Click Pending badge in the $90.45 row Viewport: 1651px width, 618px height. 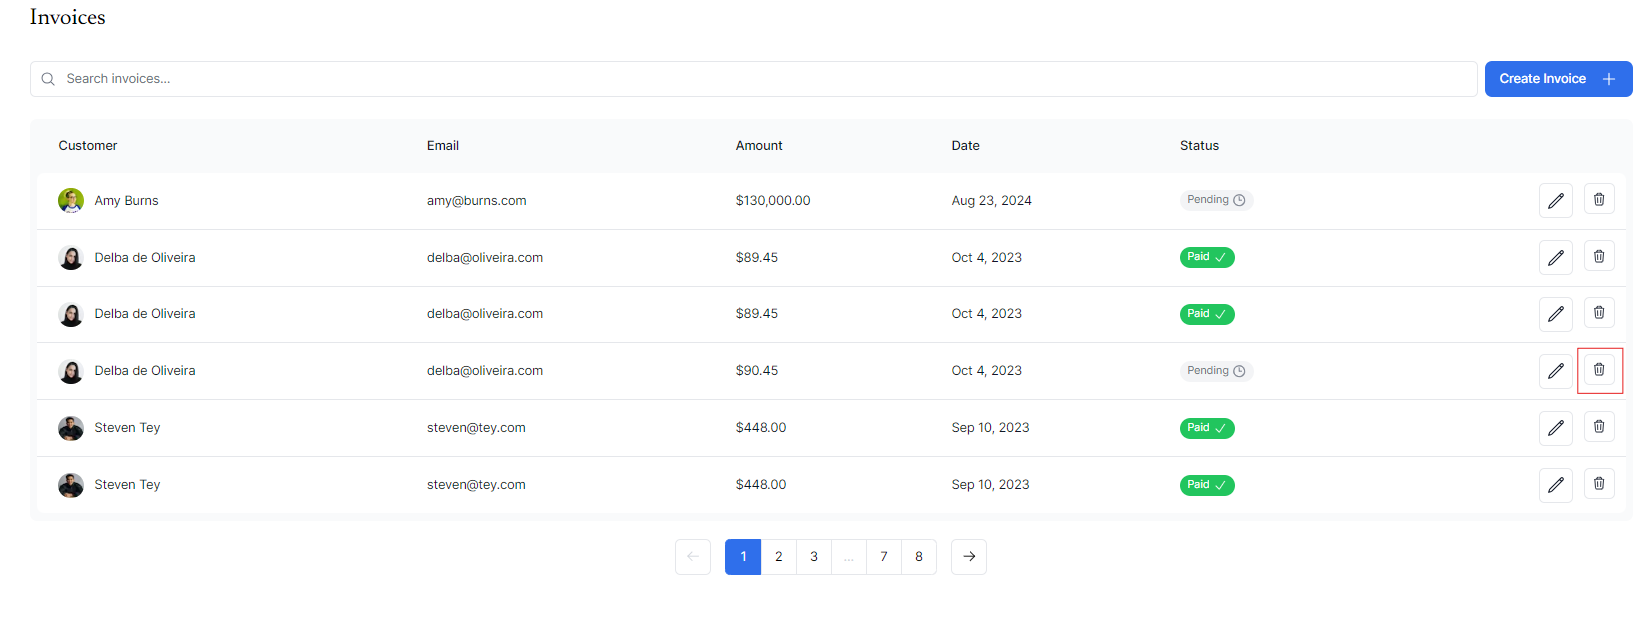[1216, 371]
